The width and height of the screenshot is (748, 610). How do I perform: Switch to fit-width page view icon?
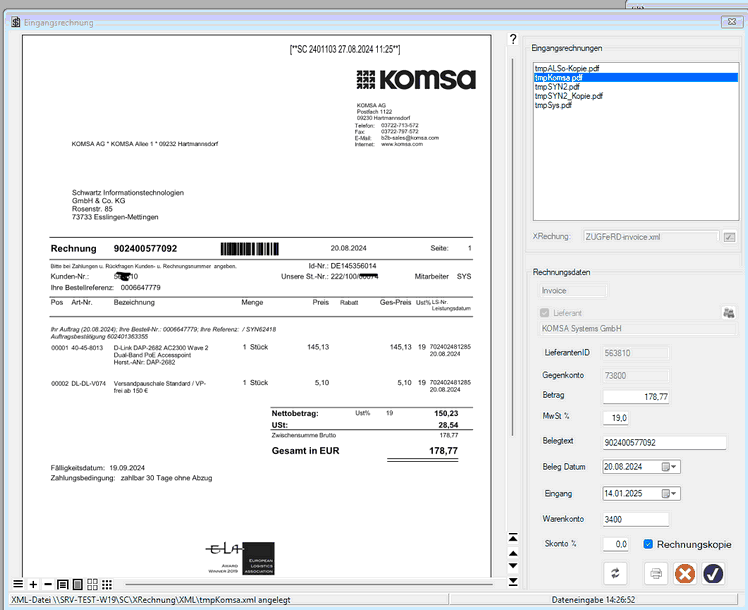[62, 584]
